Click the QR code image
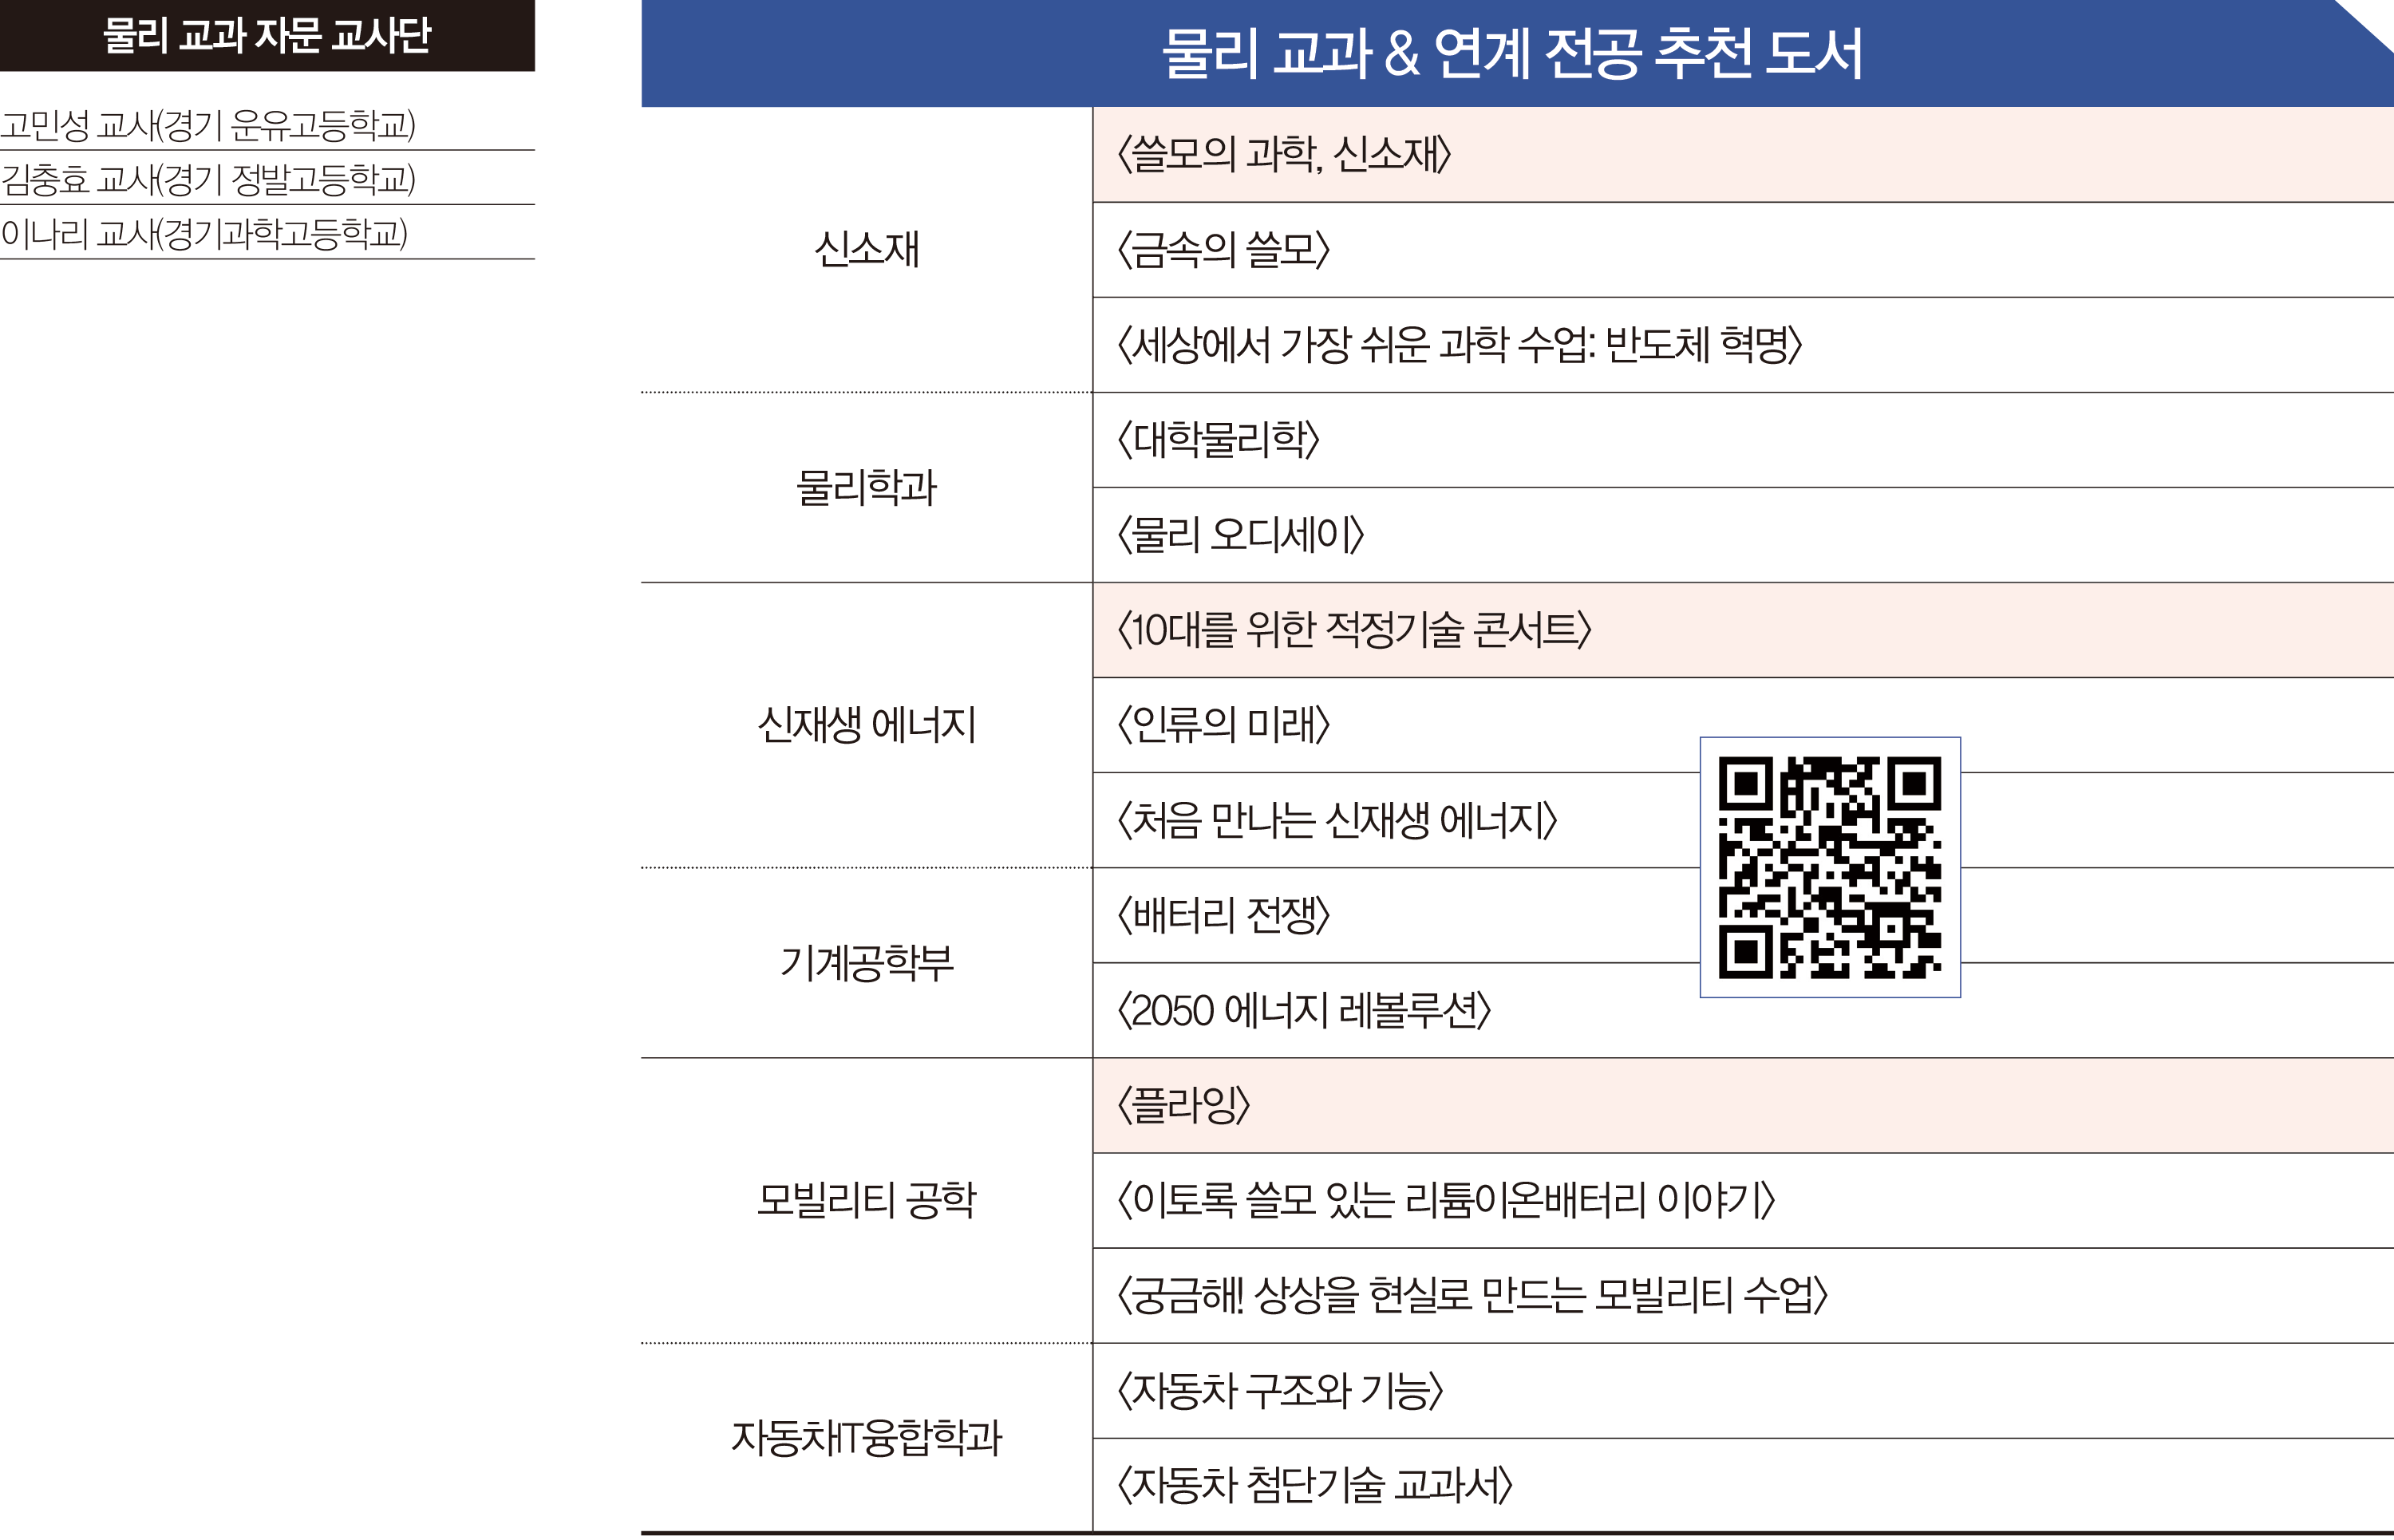2394x1540 pixels. click(1829, 867)
